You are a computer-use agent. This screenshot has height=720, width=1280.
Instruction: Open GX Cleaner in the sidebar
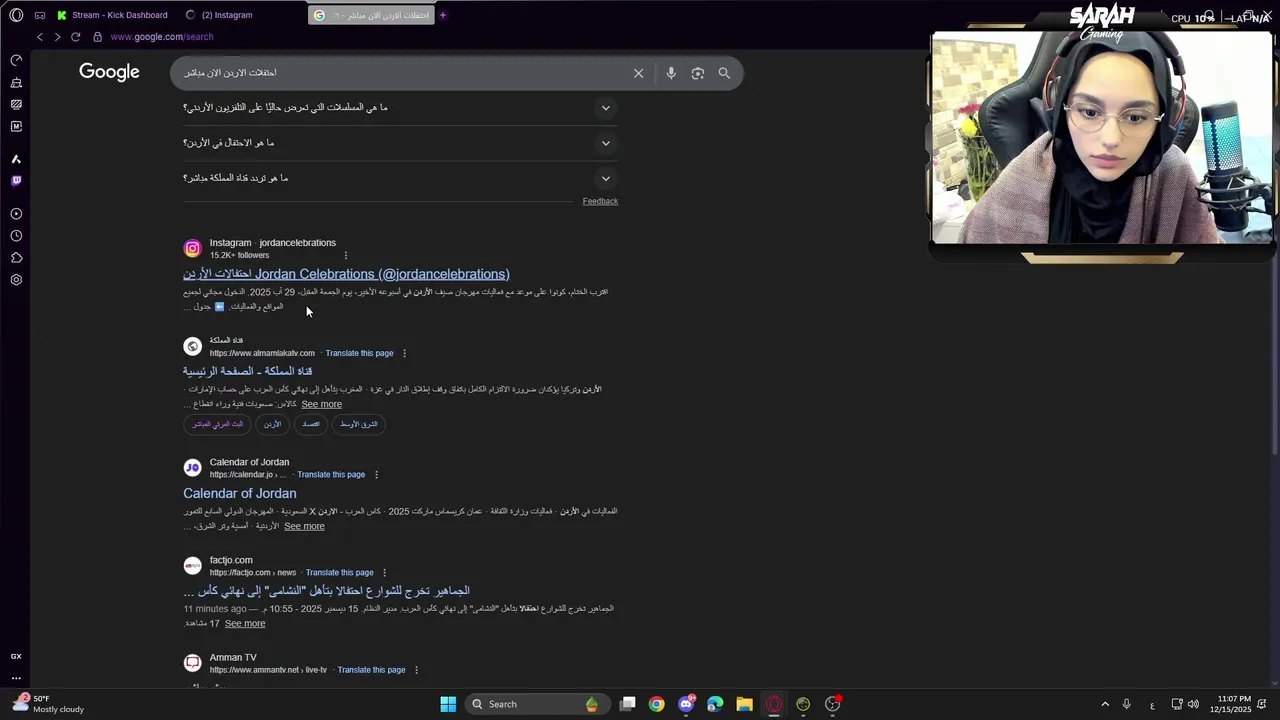16,83
